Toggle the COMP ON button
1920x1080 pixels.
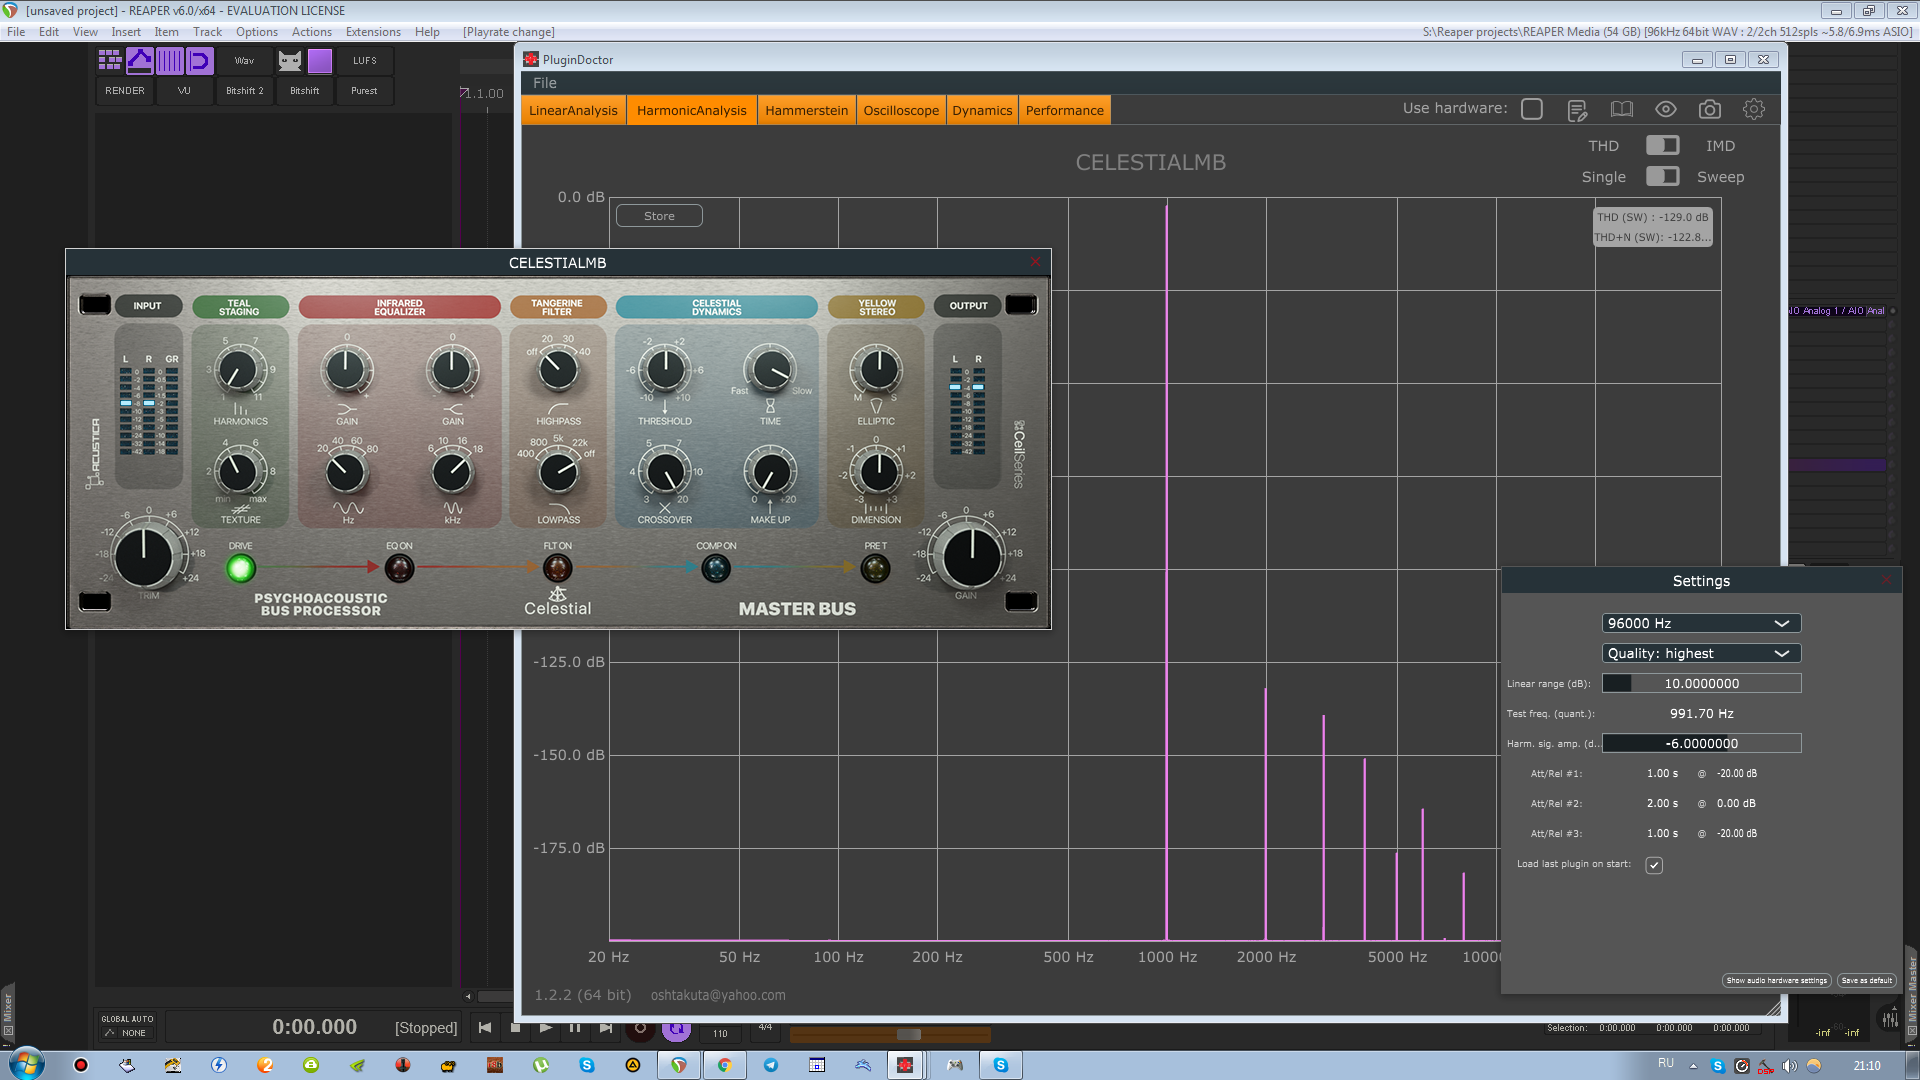click(x=716, y=568)
